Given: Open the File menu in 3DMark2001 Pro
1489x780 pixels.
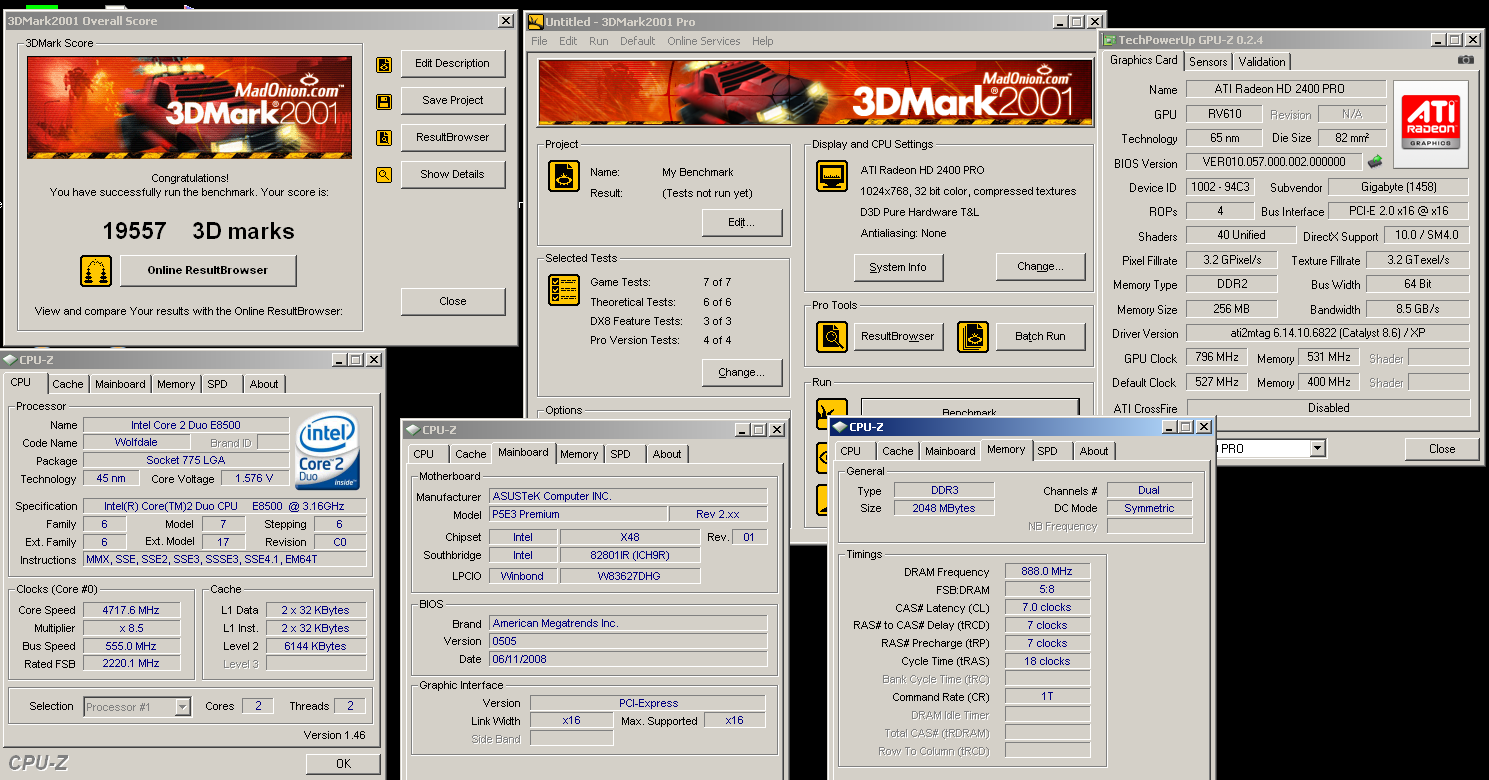Looking at the screenshot, I should coord(539,41).
